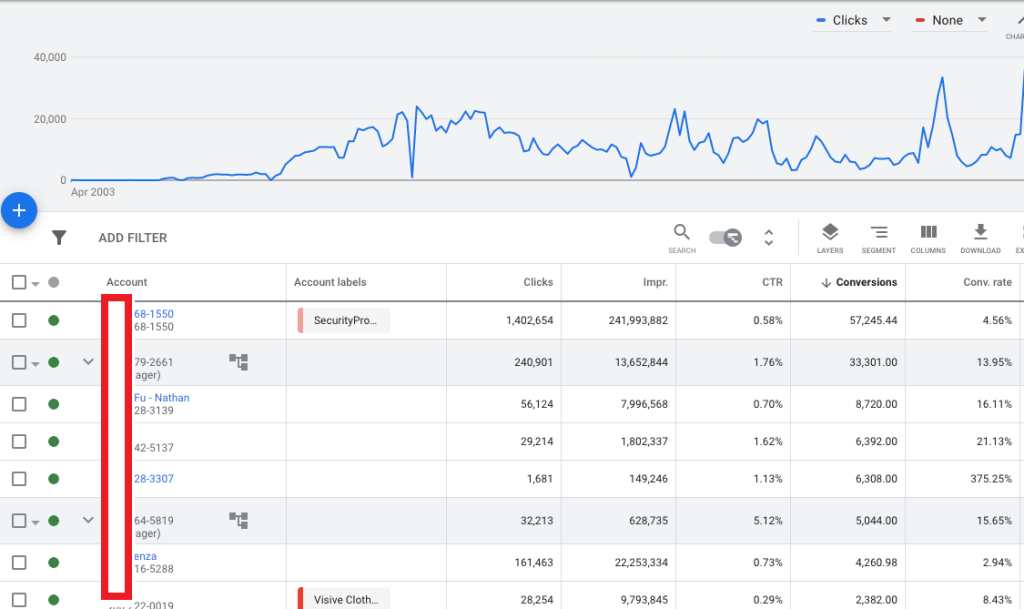Click the Search magnifier icon
The width and height of the screenshot is (1024, 609).
[x=681, y=233]
